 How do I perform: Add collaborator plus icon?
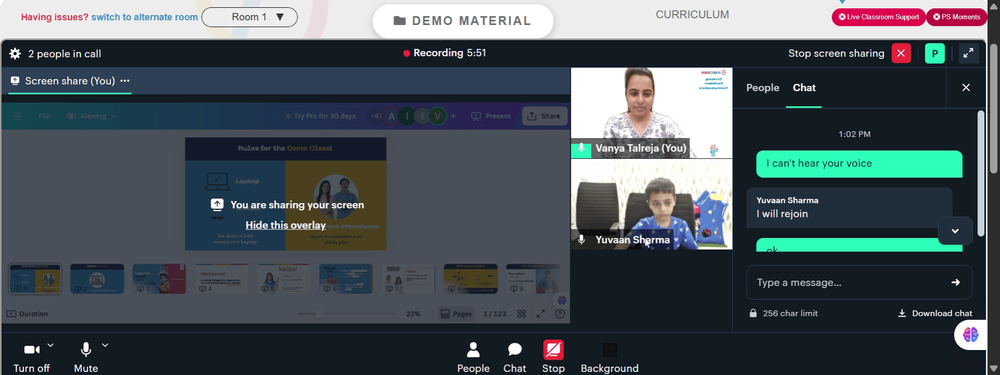pyautogui.click(x=453, y=116)
